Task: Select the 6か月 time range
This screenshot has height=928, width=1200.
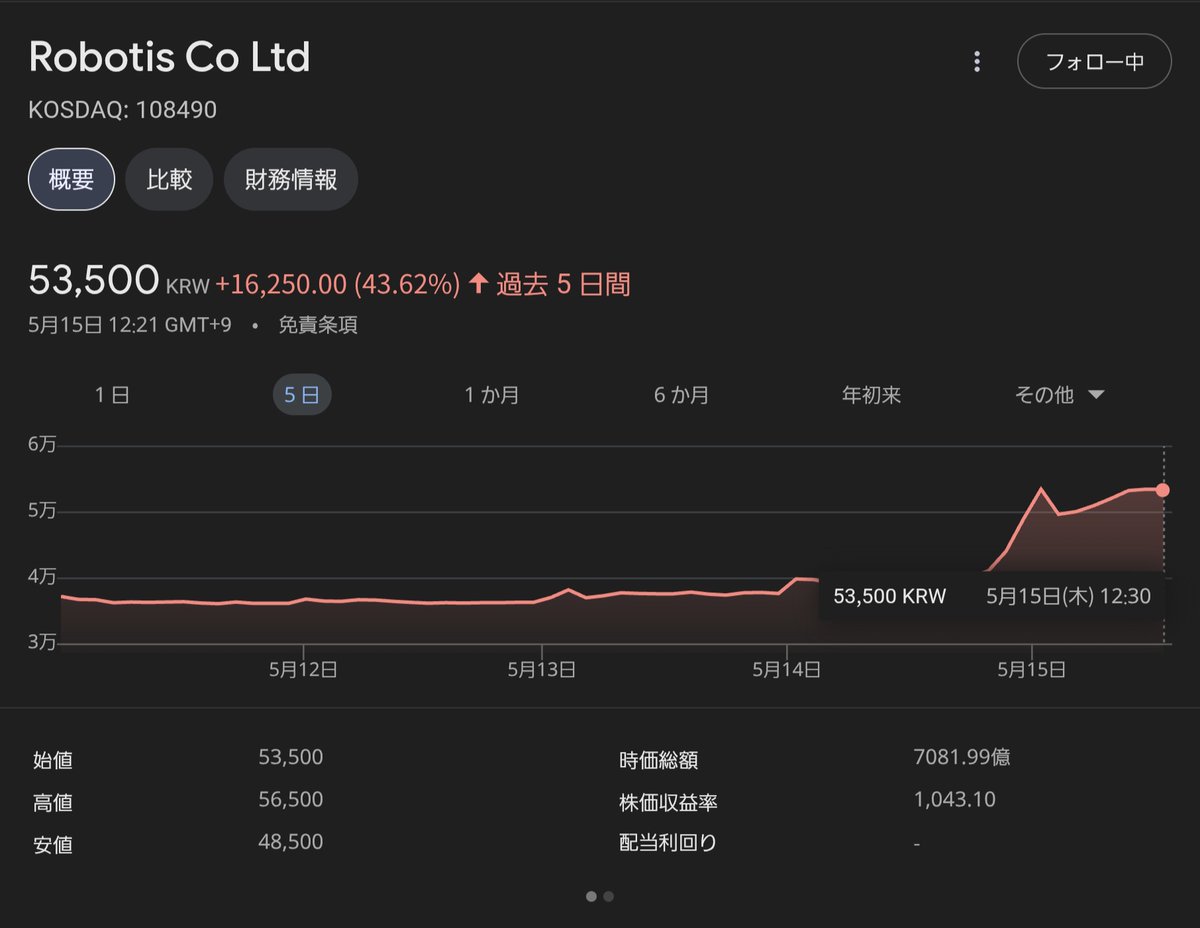Action: pyautogui.click(x=682, y=395)
